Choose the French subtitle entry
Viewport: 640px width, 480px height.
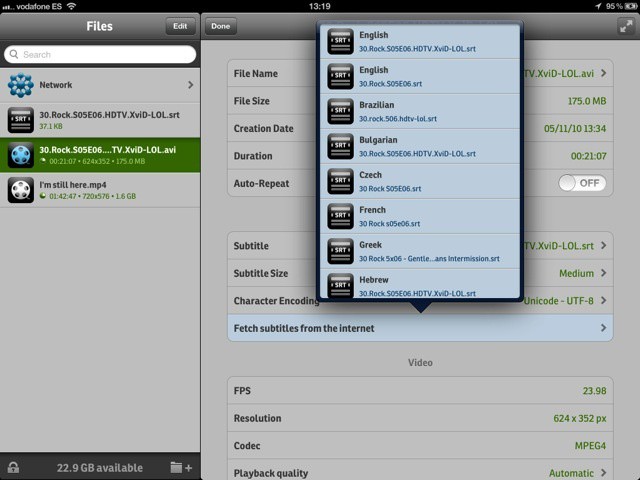click(420, 217)
